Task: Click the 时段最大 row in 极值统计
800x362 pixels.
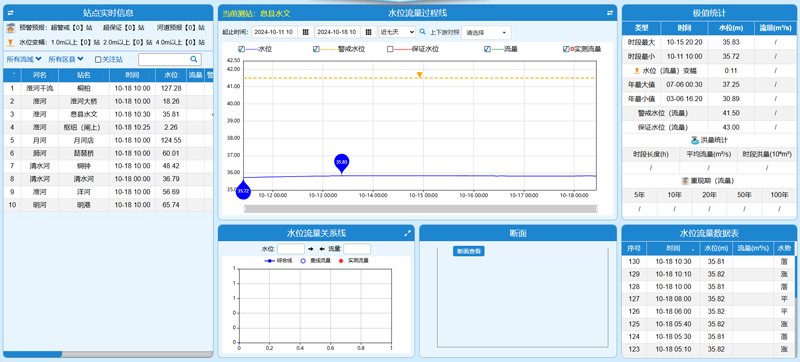Action: [710, 42]
